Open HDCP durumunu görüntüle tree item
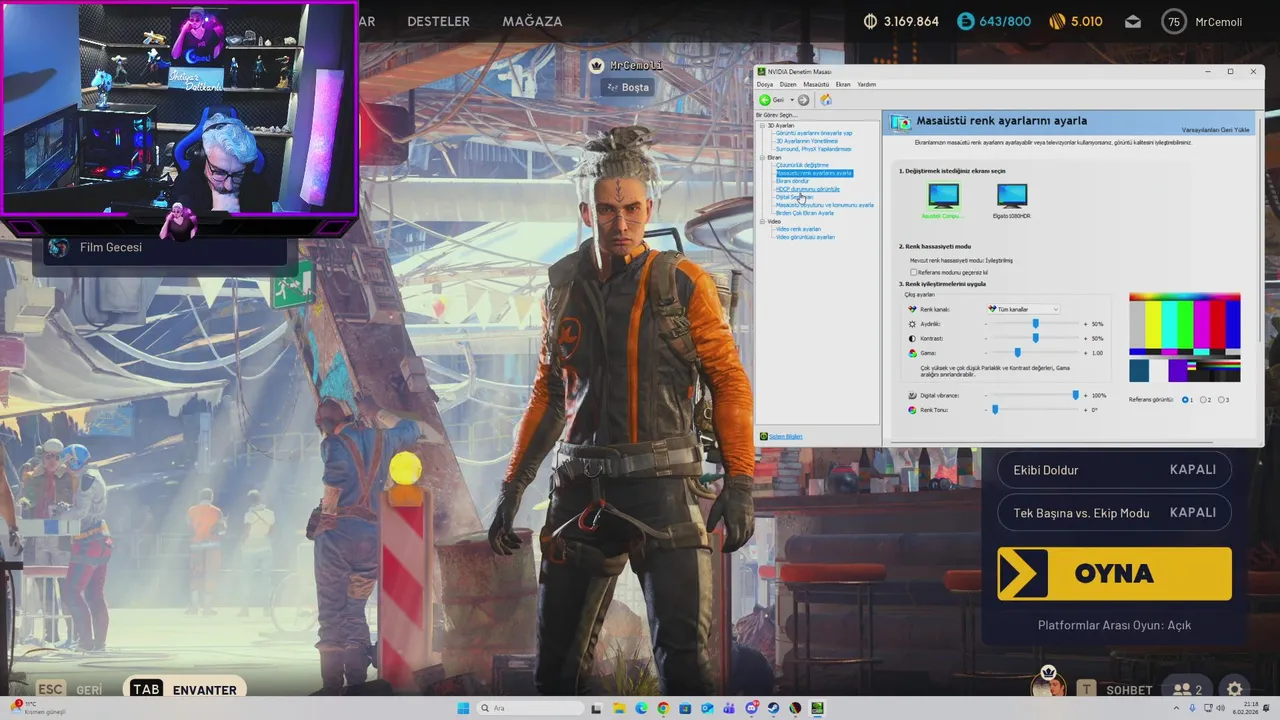Screen dimensions: 1280x720 pos(808,189)
